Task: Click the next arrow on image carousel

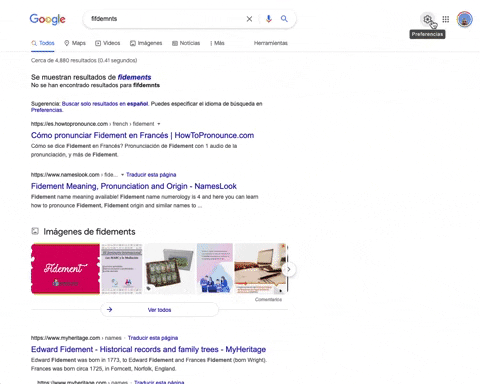Action: click(x=289, y=269)
